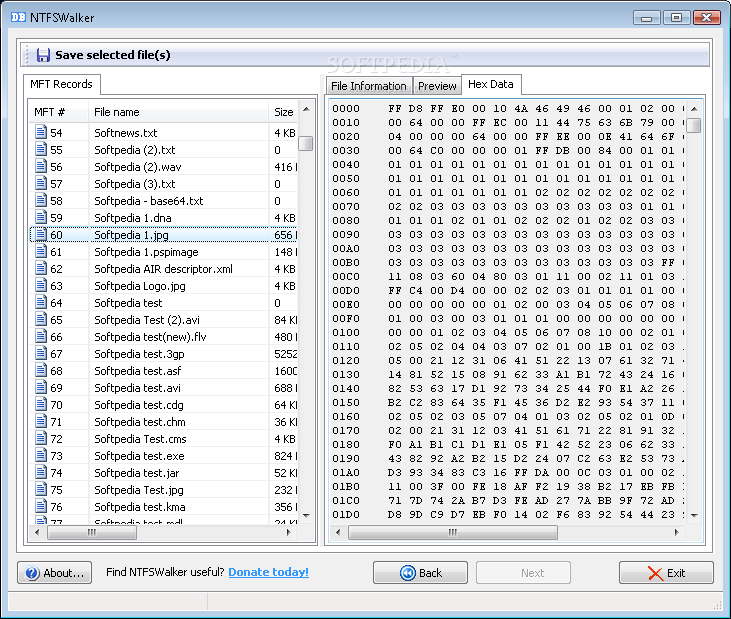Open the Preview tab
The image size is (731, 619).
(437, 86)
